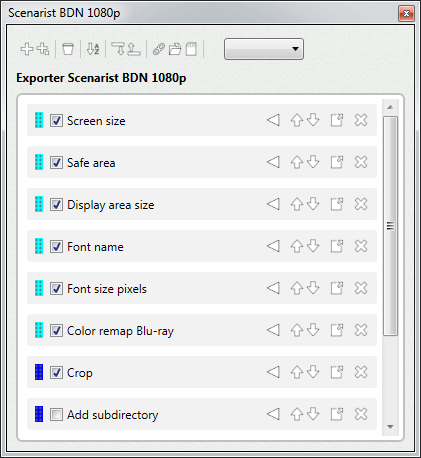The width and height of the screenshot is (421, 458).
Task: Close the Scenarist BDN 1080p window
Action: click(406, 14)
